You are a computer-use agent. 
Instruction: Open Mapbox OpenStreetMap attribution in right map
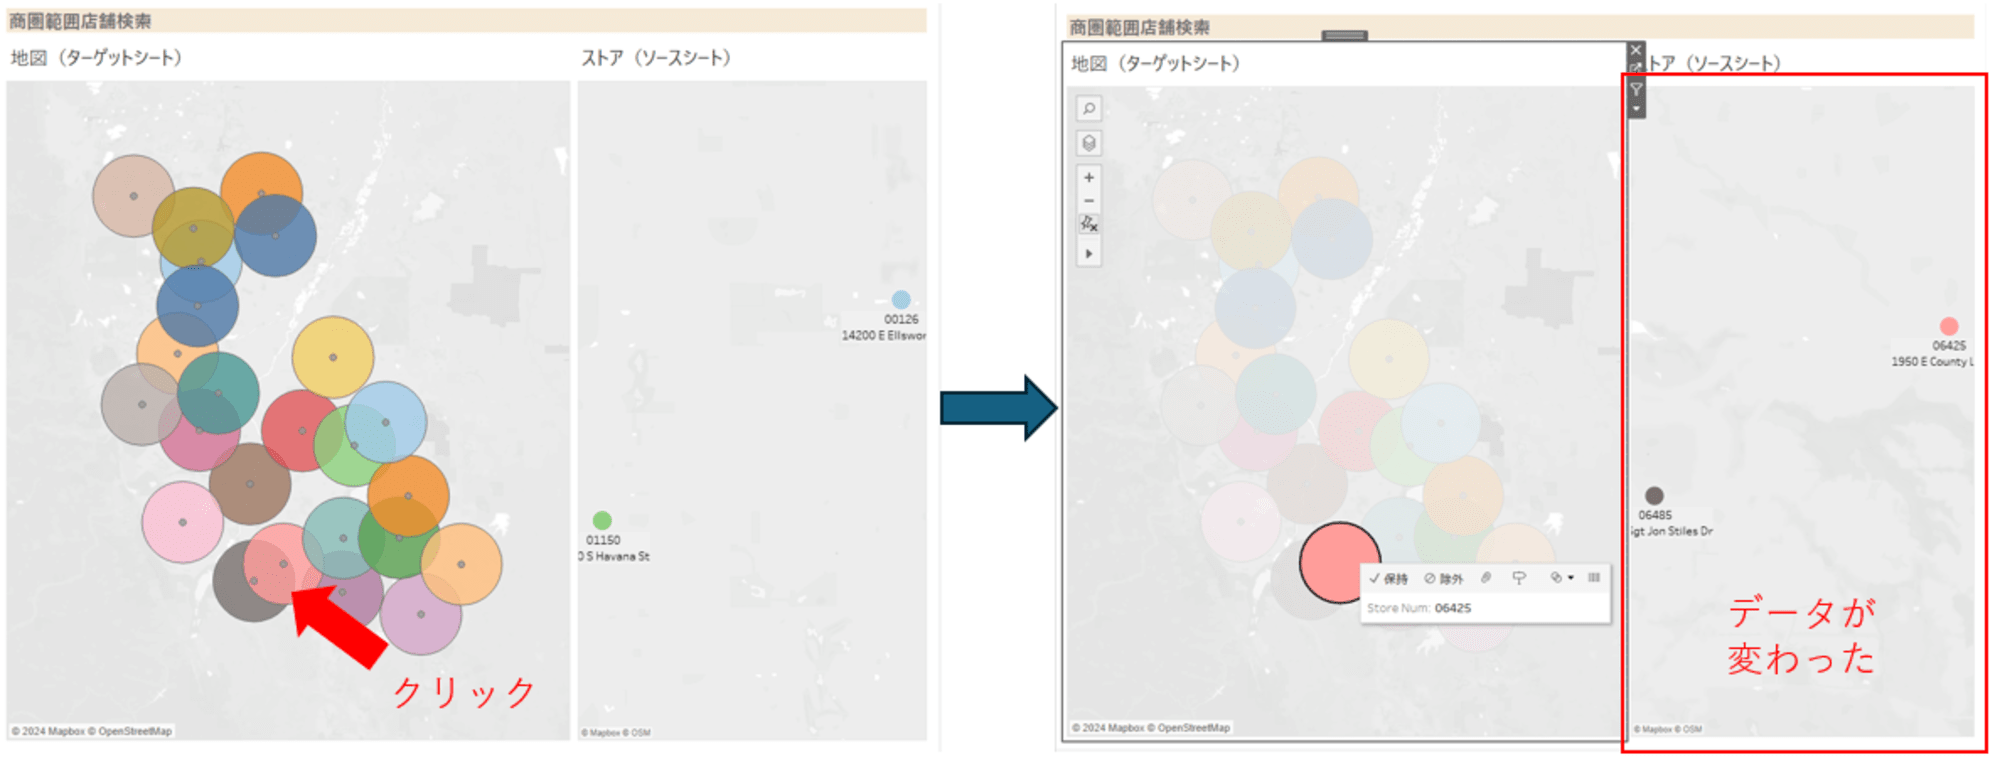[1151, 728]
